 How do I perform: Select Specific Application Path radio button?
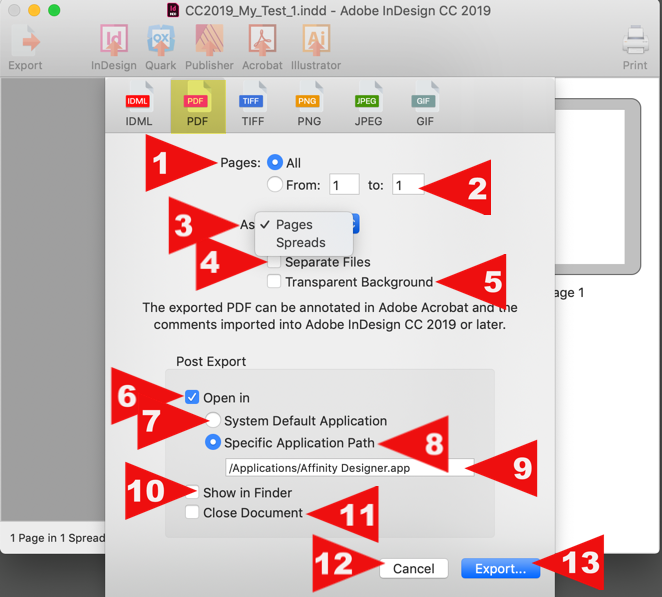[x=213, y=442]
